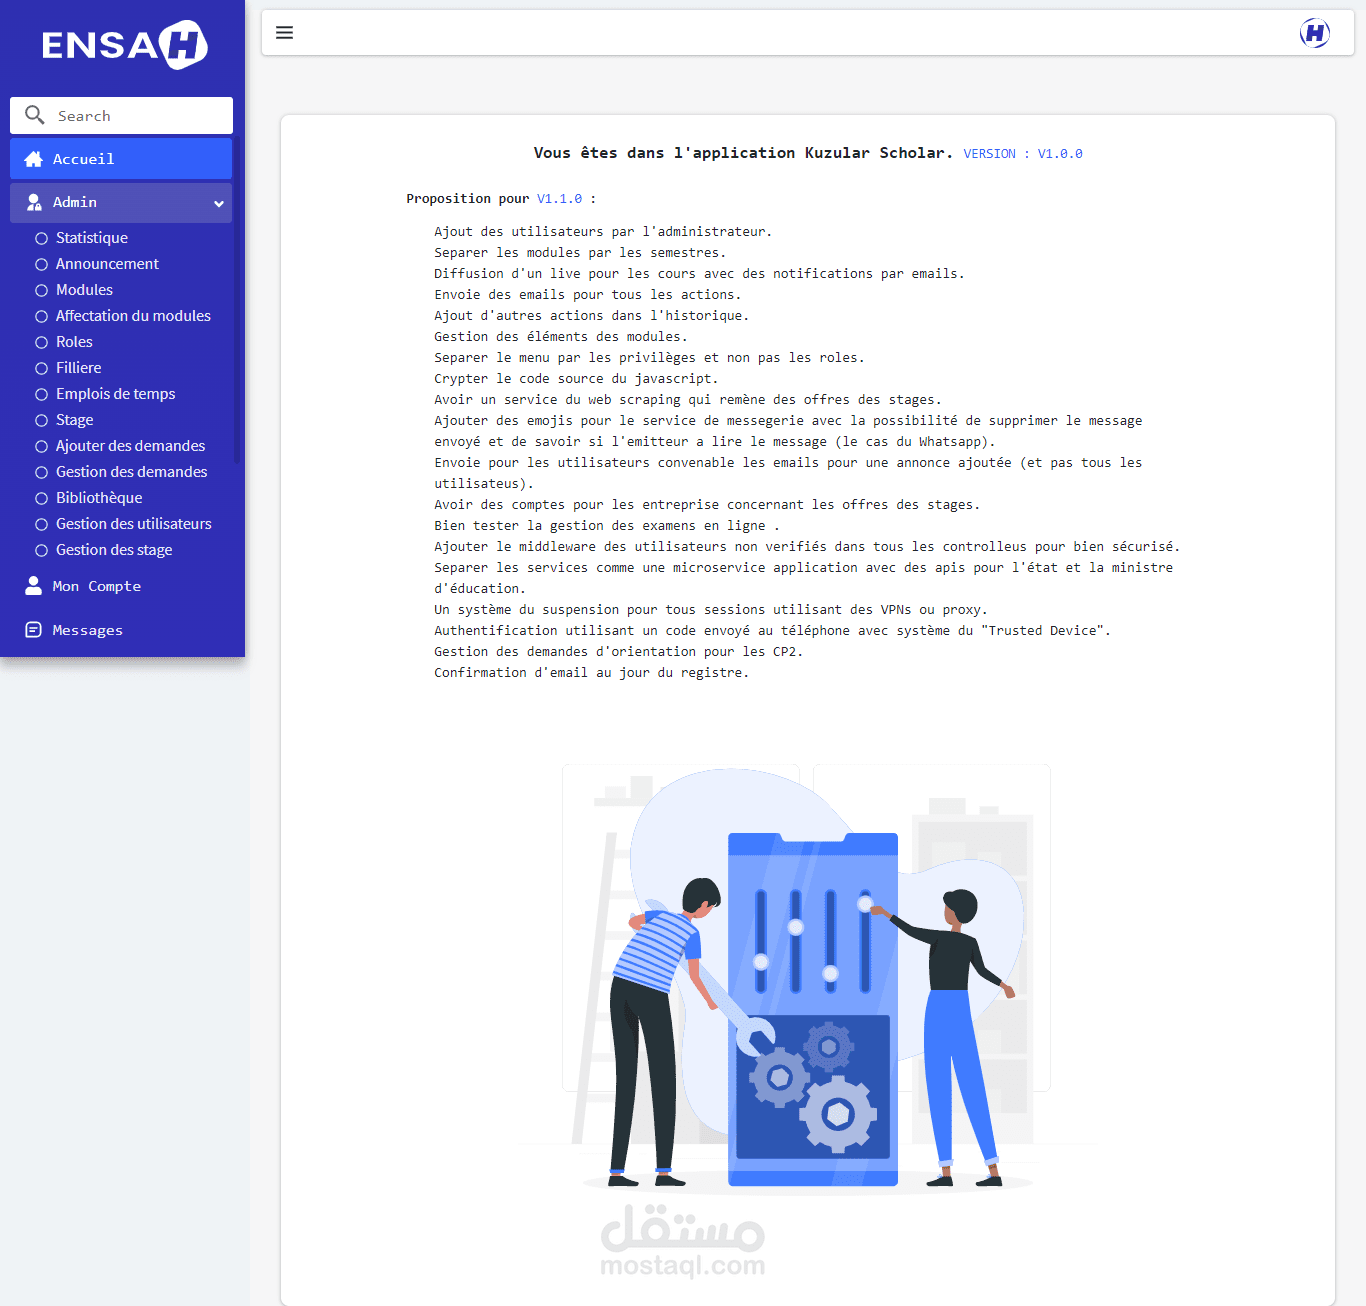Image resolution: width=1366 pixels, height=1306 pixels.
Task: Click the circle icon beside Statistique
Action: tap(41, 238)
